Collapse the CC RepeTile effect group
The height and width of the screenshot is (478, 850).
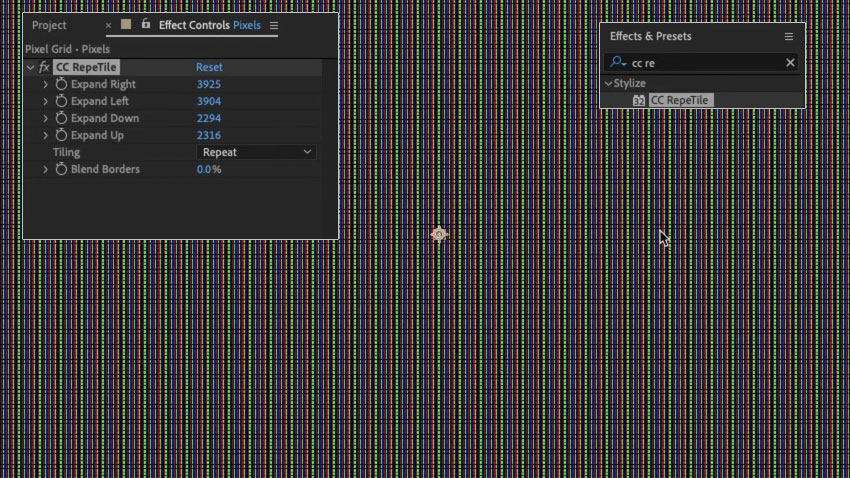[x=30, y=67]
